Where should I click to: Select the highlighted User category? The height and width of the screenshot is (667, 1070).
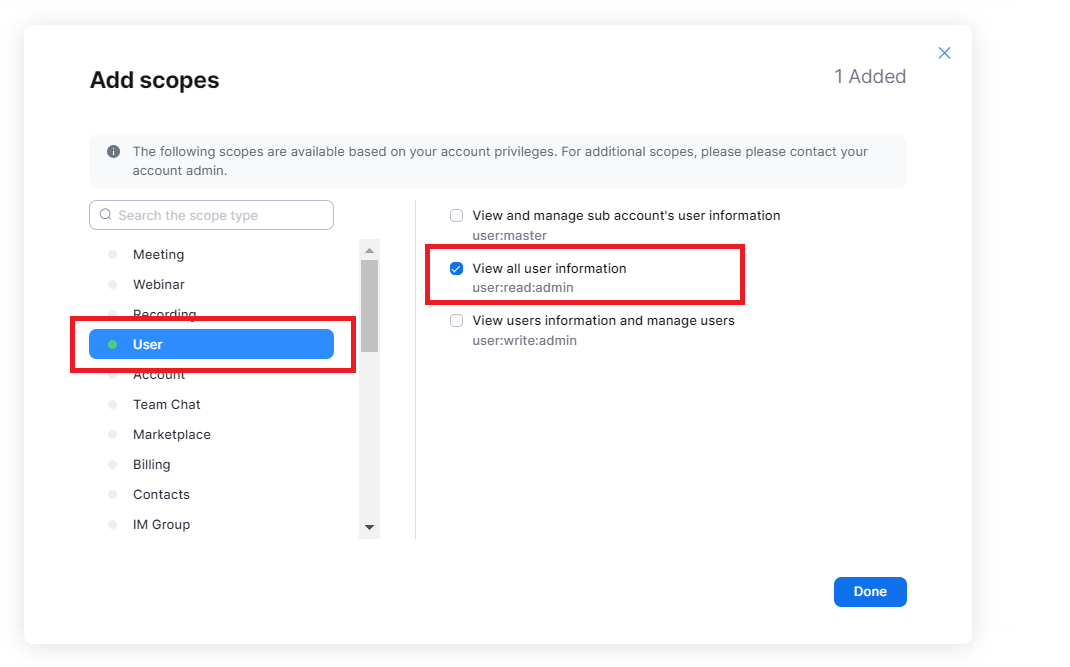212,344
